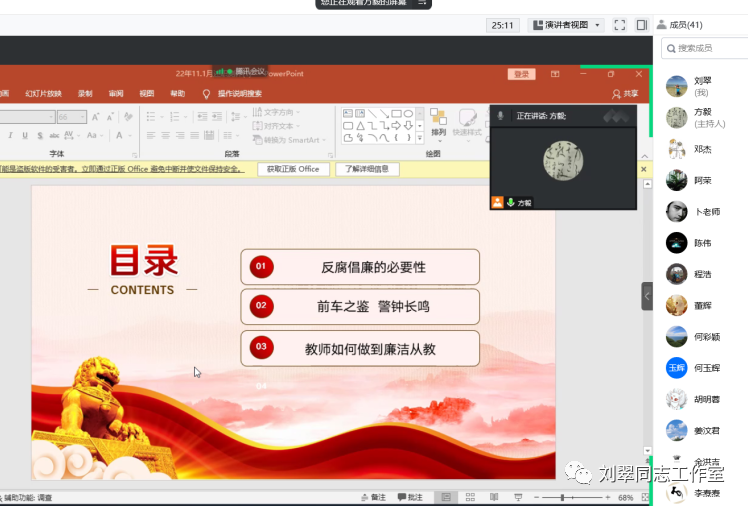Select the text box shape icon

tap(348, 114)
